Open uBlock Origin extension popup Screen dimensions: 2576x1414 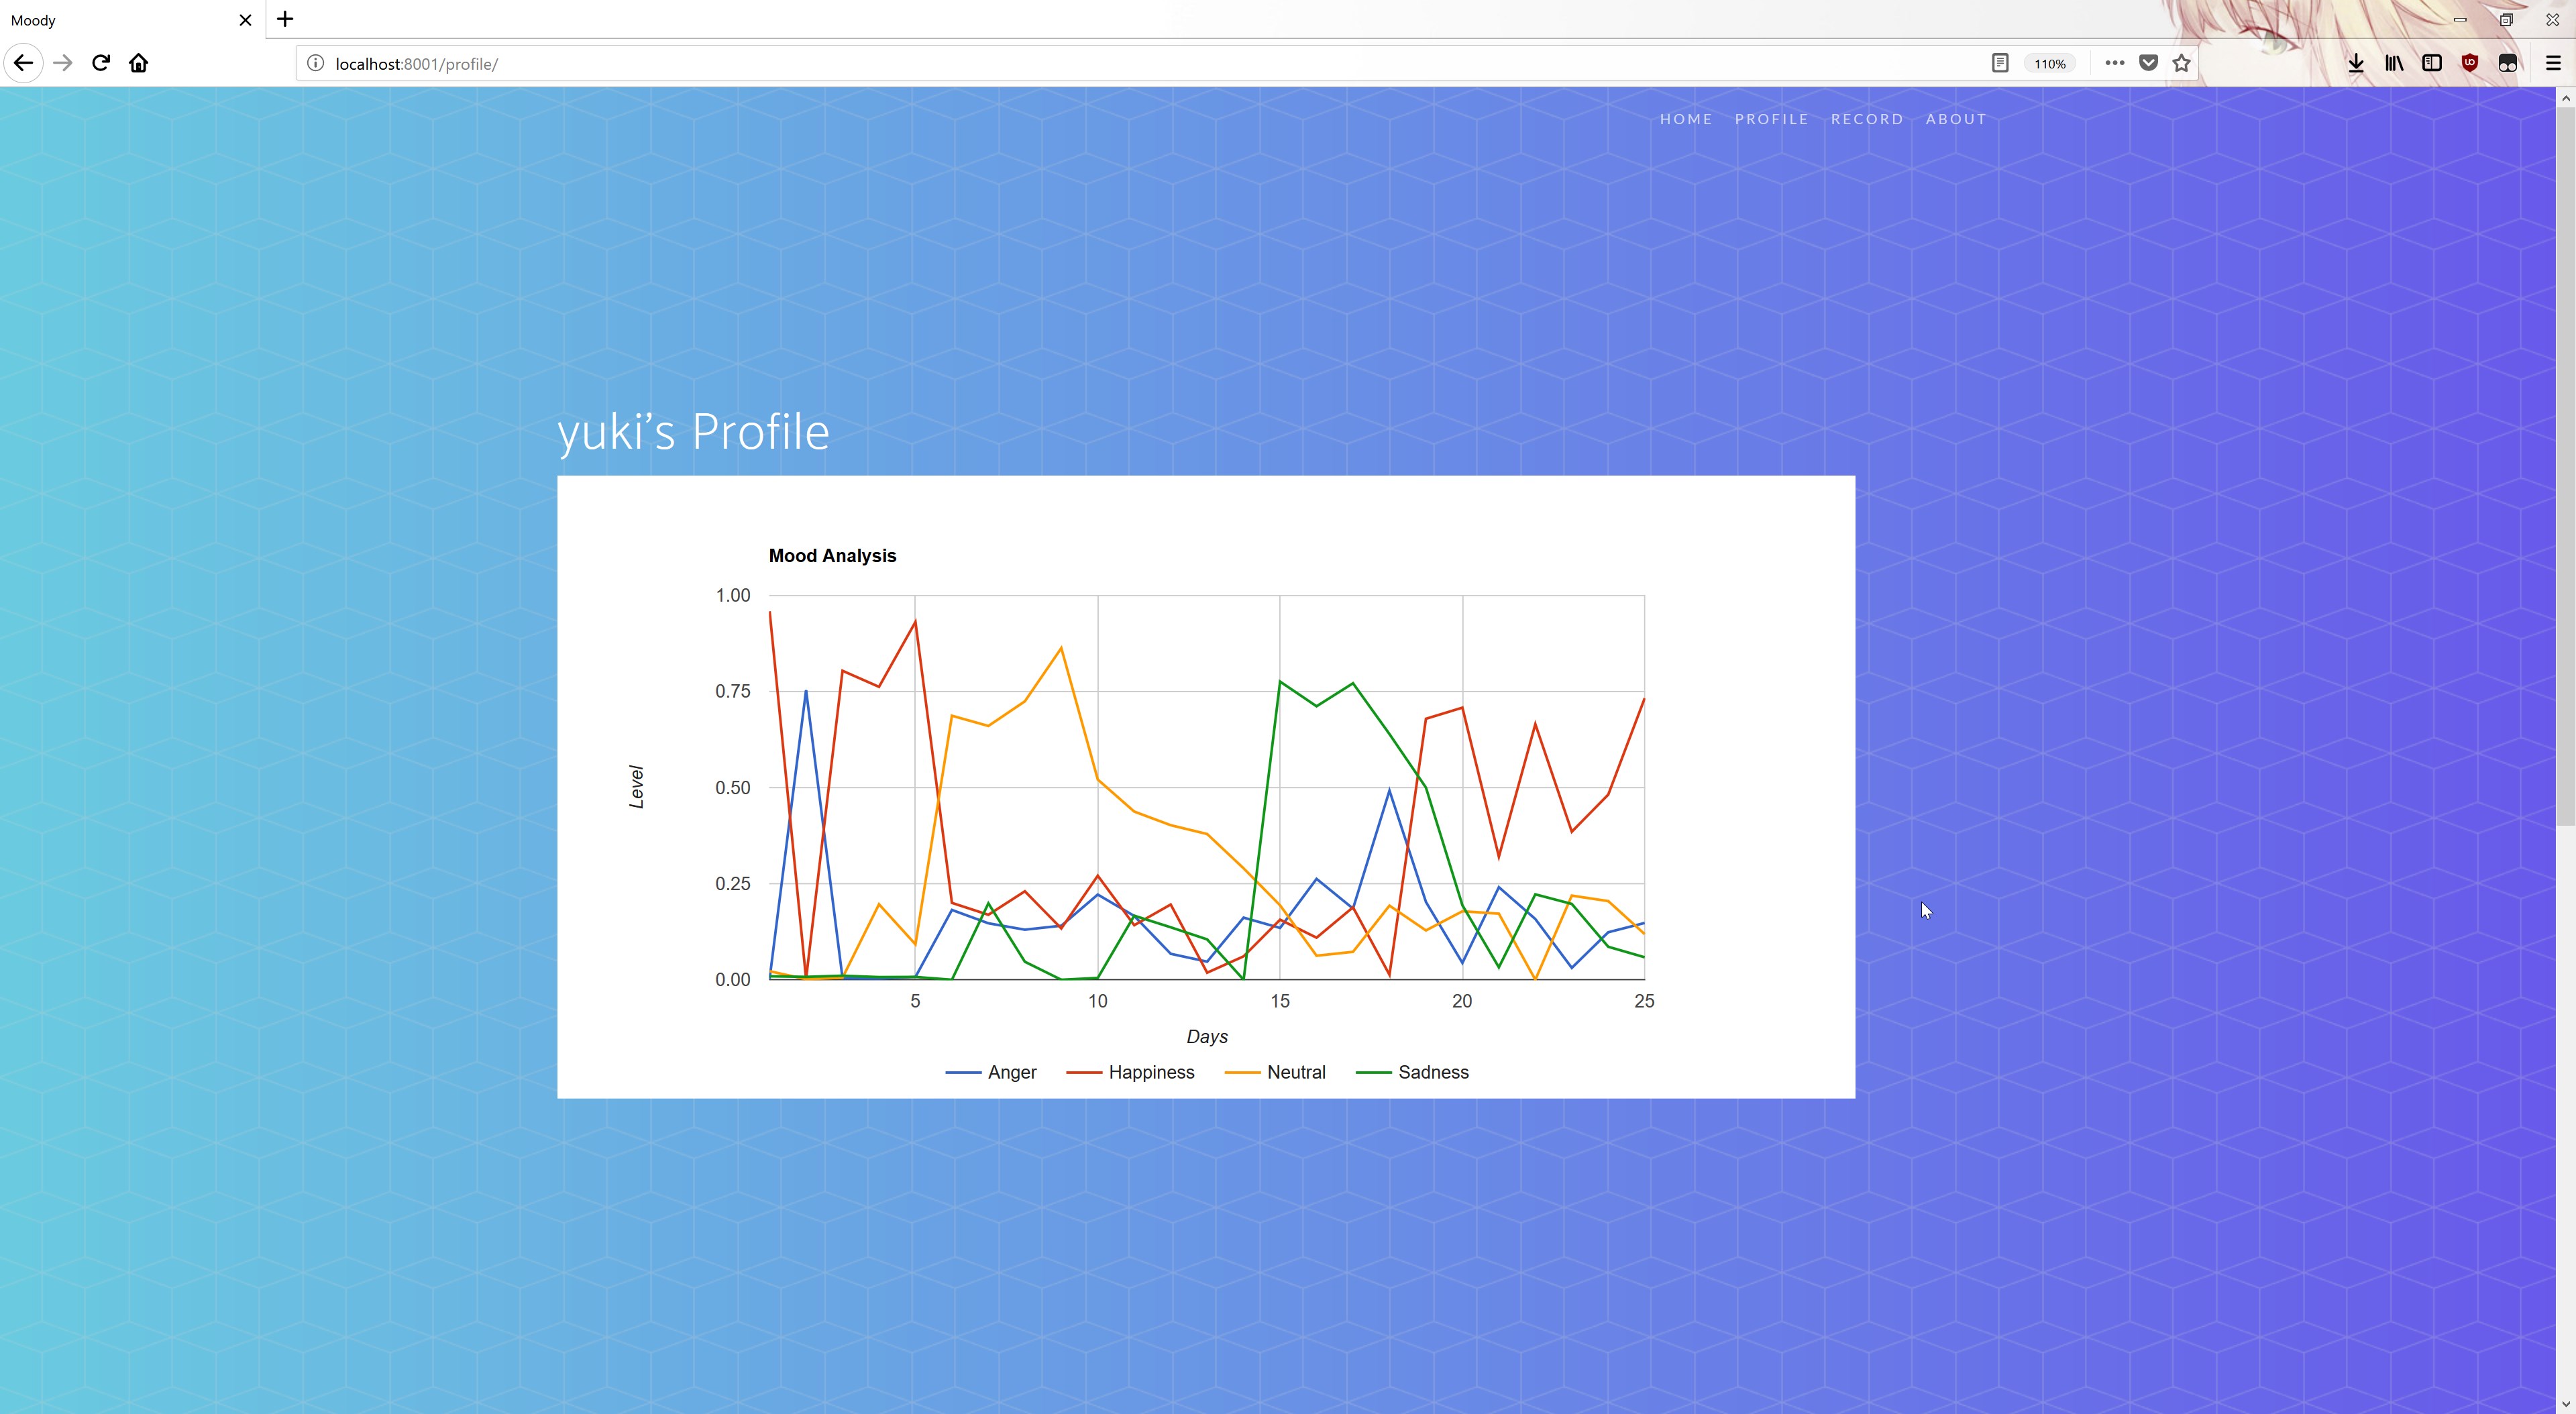(x=2470, y=63)
